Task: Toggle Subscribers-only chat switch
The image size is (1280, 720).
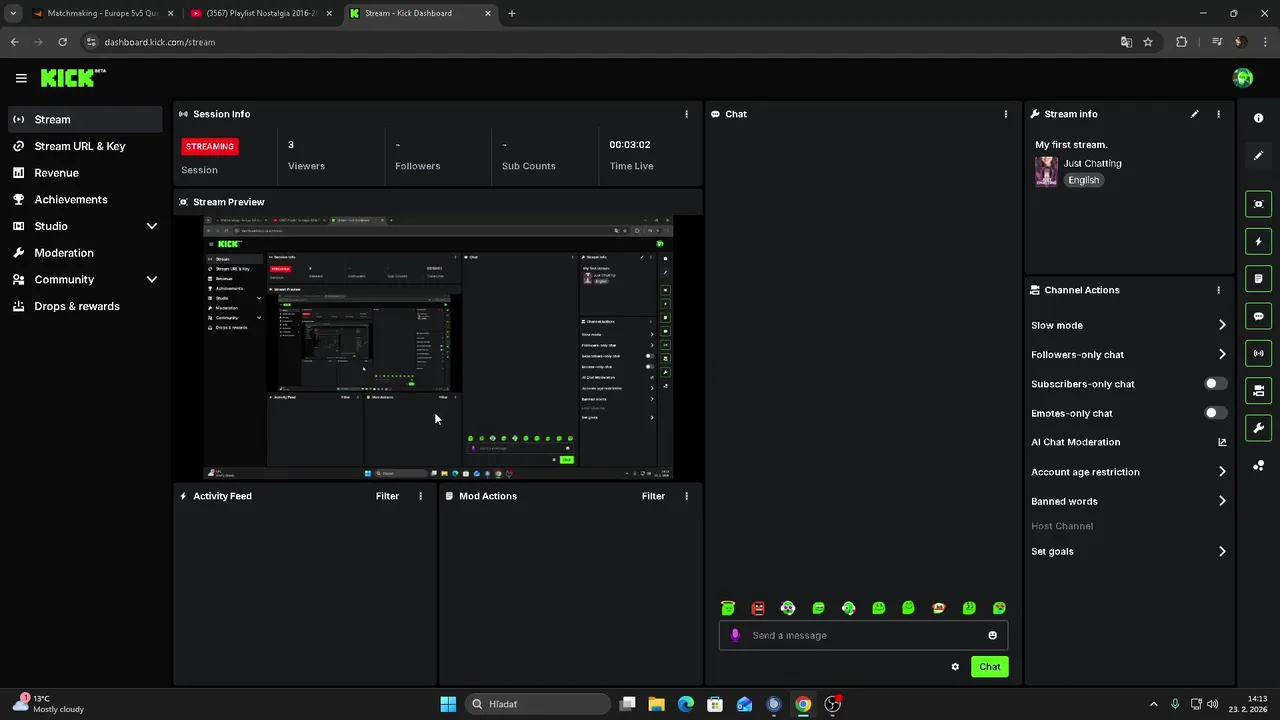Action: [1215, 384]
